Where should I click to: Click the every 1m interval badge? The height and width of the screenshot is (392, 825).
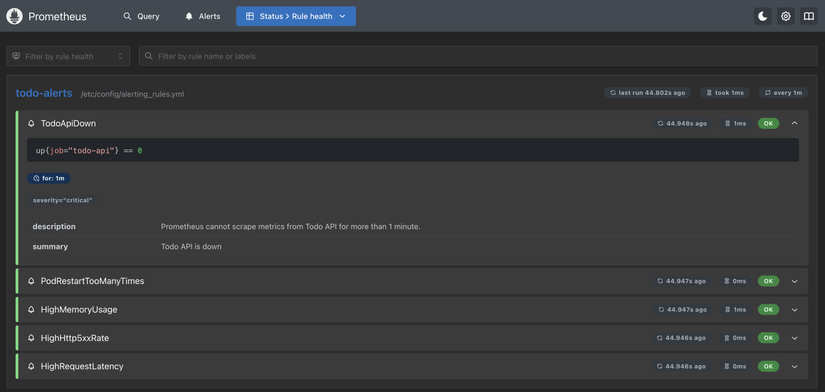(783, 93)
